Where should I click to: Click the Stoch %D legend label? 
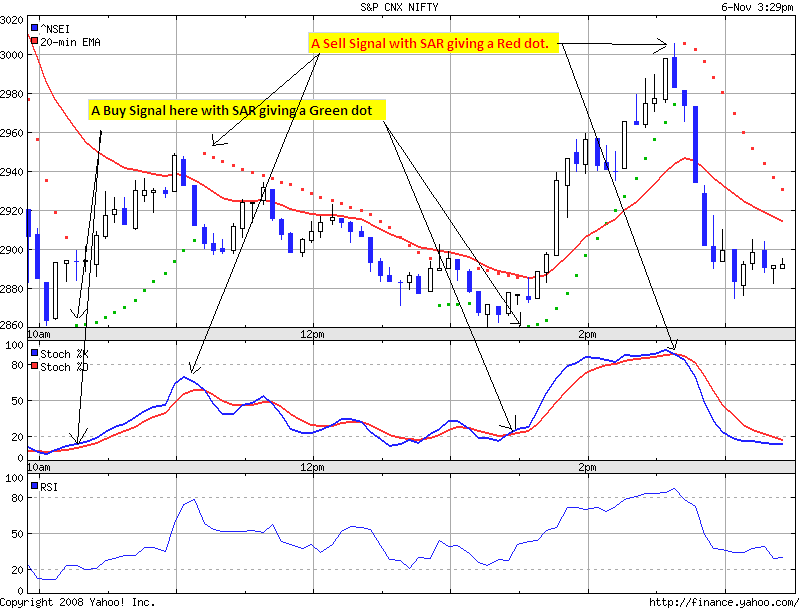64,367
